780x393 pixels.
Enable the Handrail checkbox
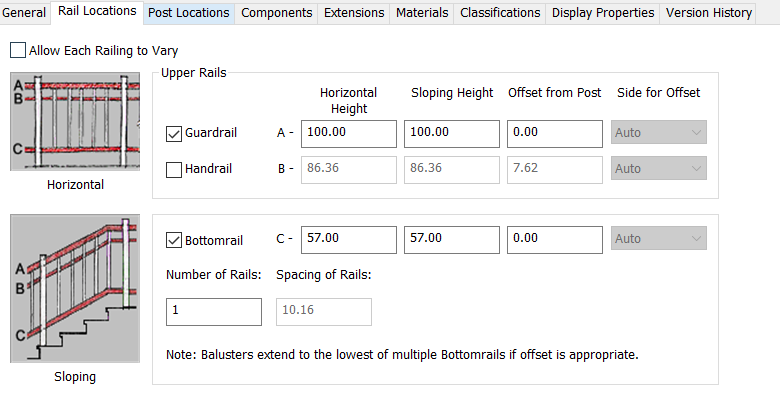174,169
